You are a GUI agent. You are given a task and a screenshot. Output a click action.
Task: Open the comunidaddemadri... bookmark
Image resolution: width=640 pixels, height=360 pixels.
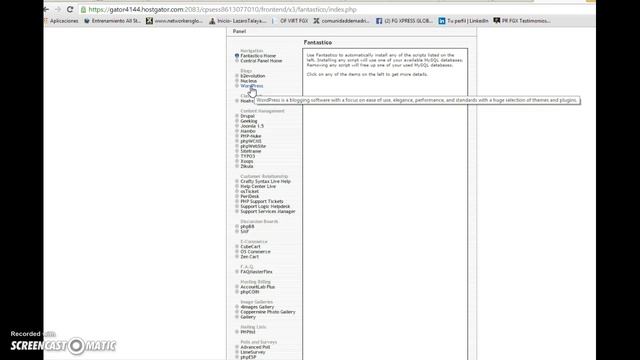(x=342, y=21)
